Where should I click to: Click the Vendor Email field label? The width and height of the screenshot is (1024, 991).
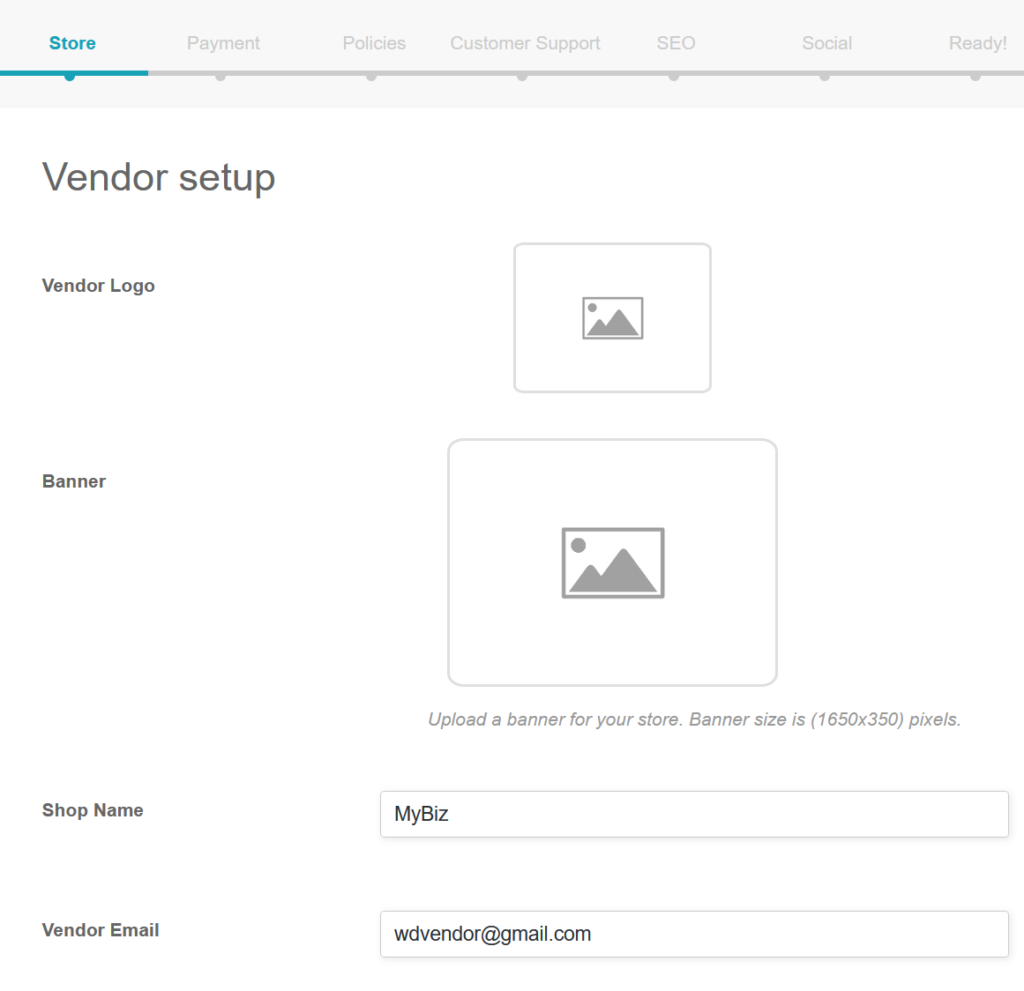100,930
